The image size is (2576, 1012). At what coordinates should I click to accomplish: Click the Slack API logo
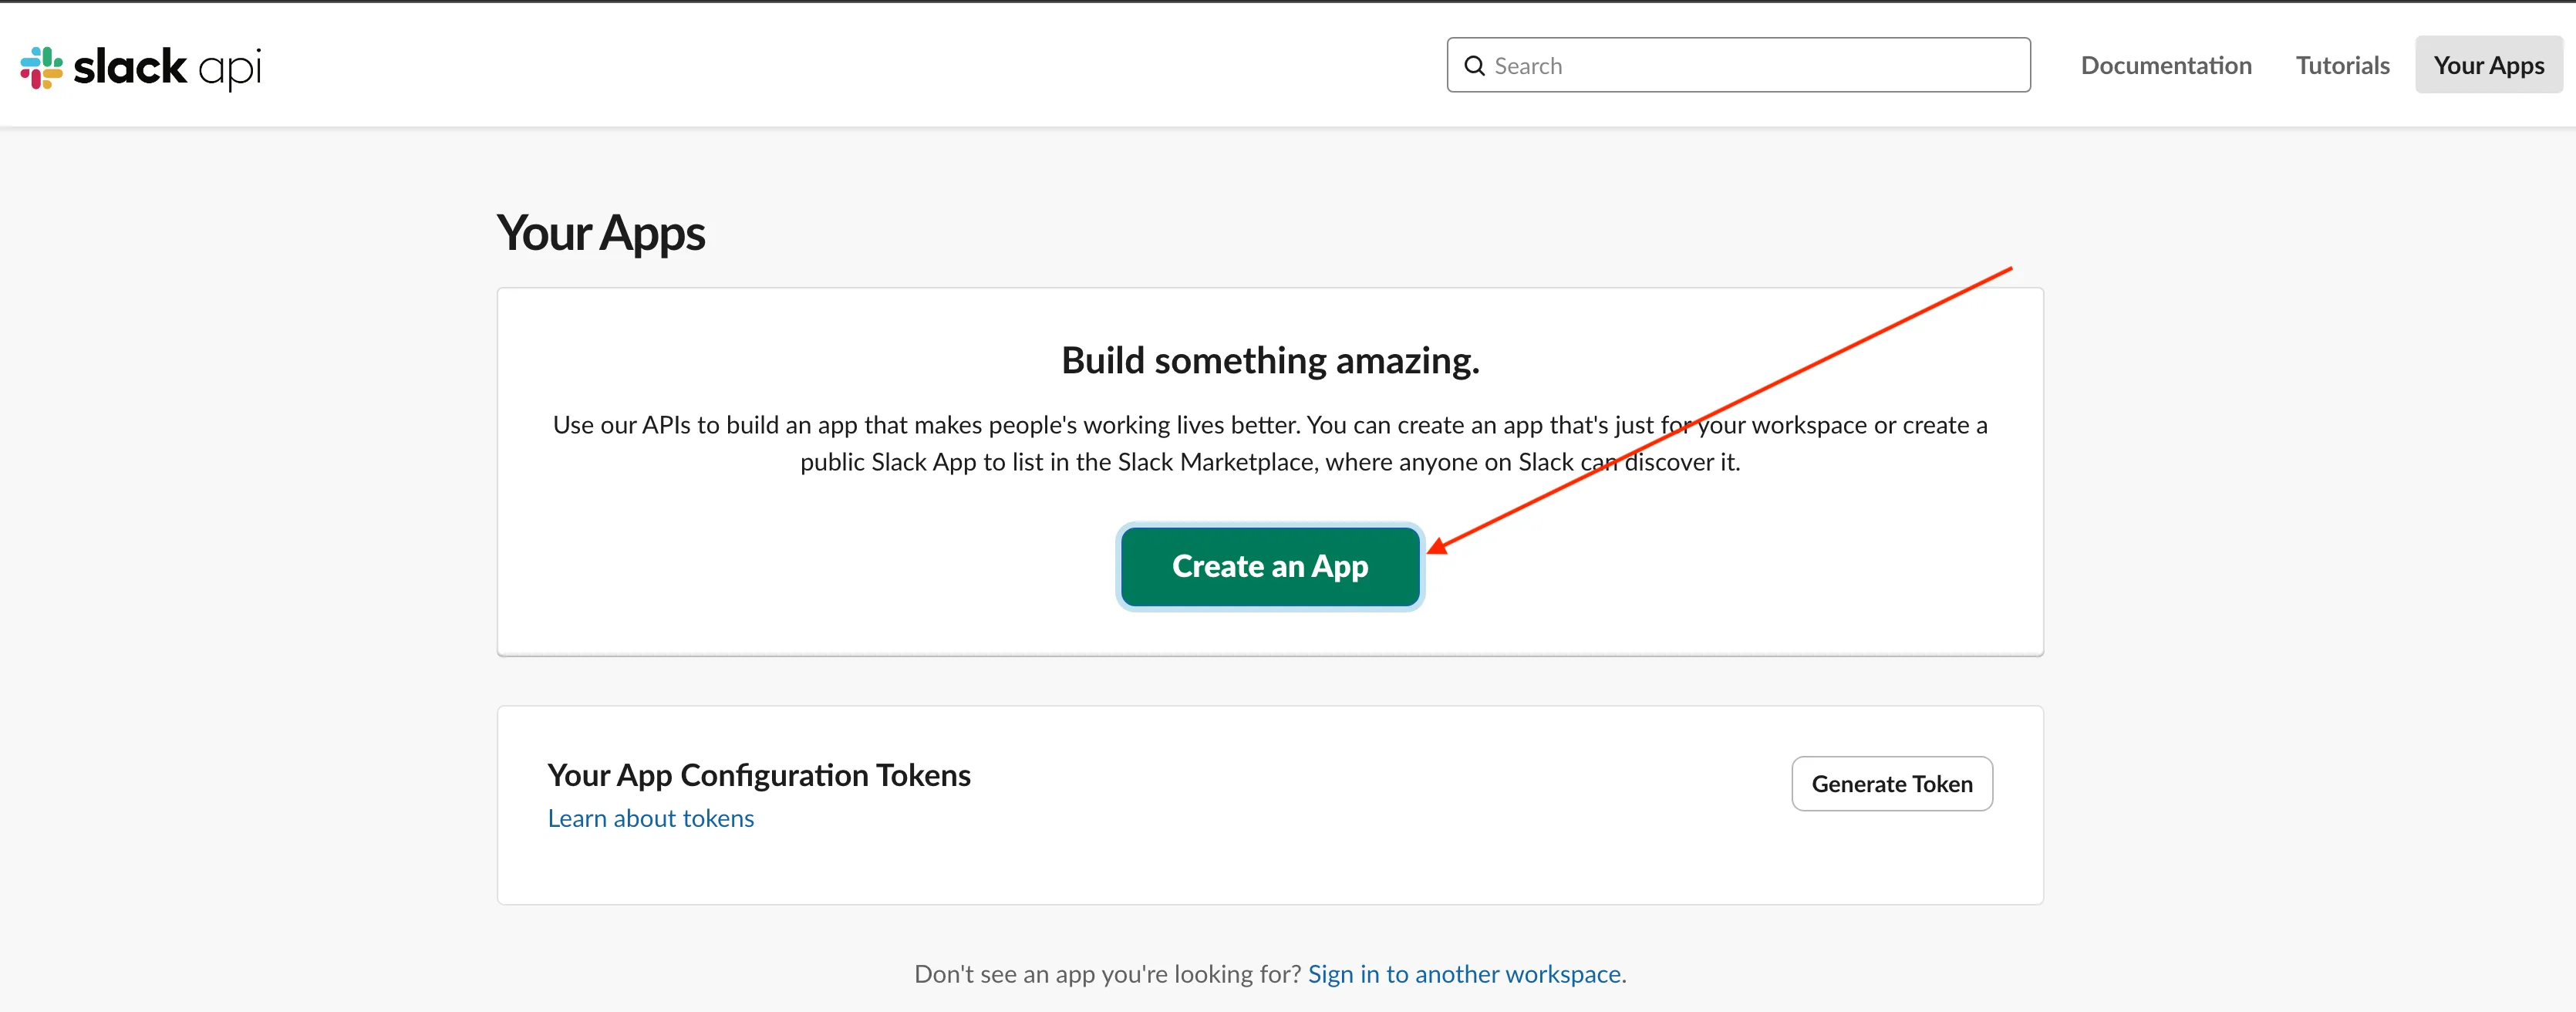coord(141,67)
